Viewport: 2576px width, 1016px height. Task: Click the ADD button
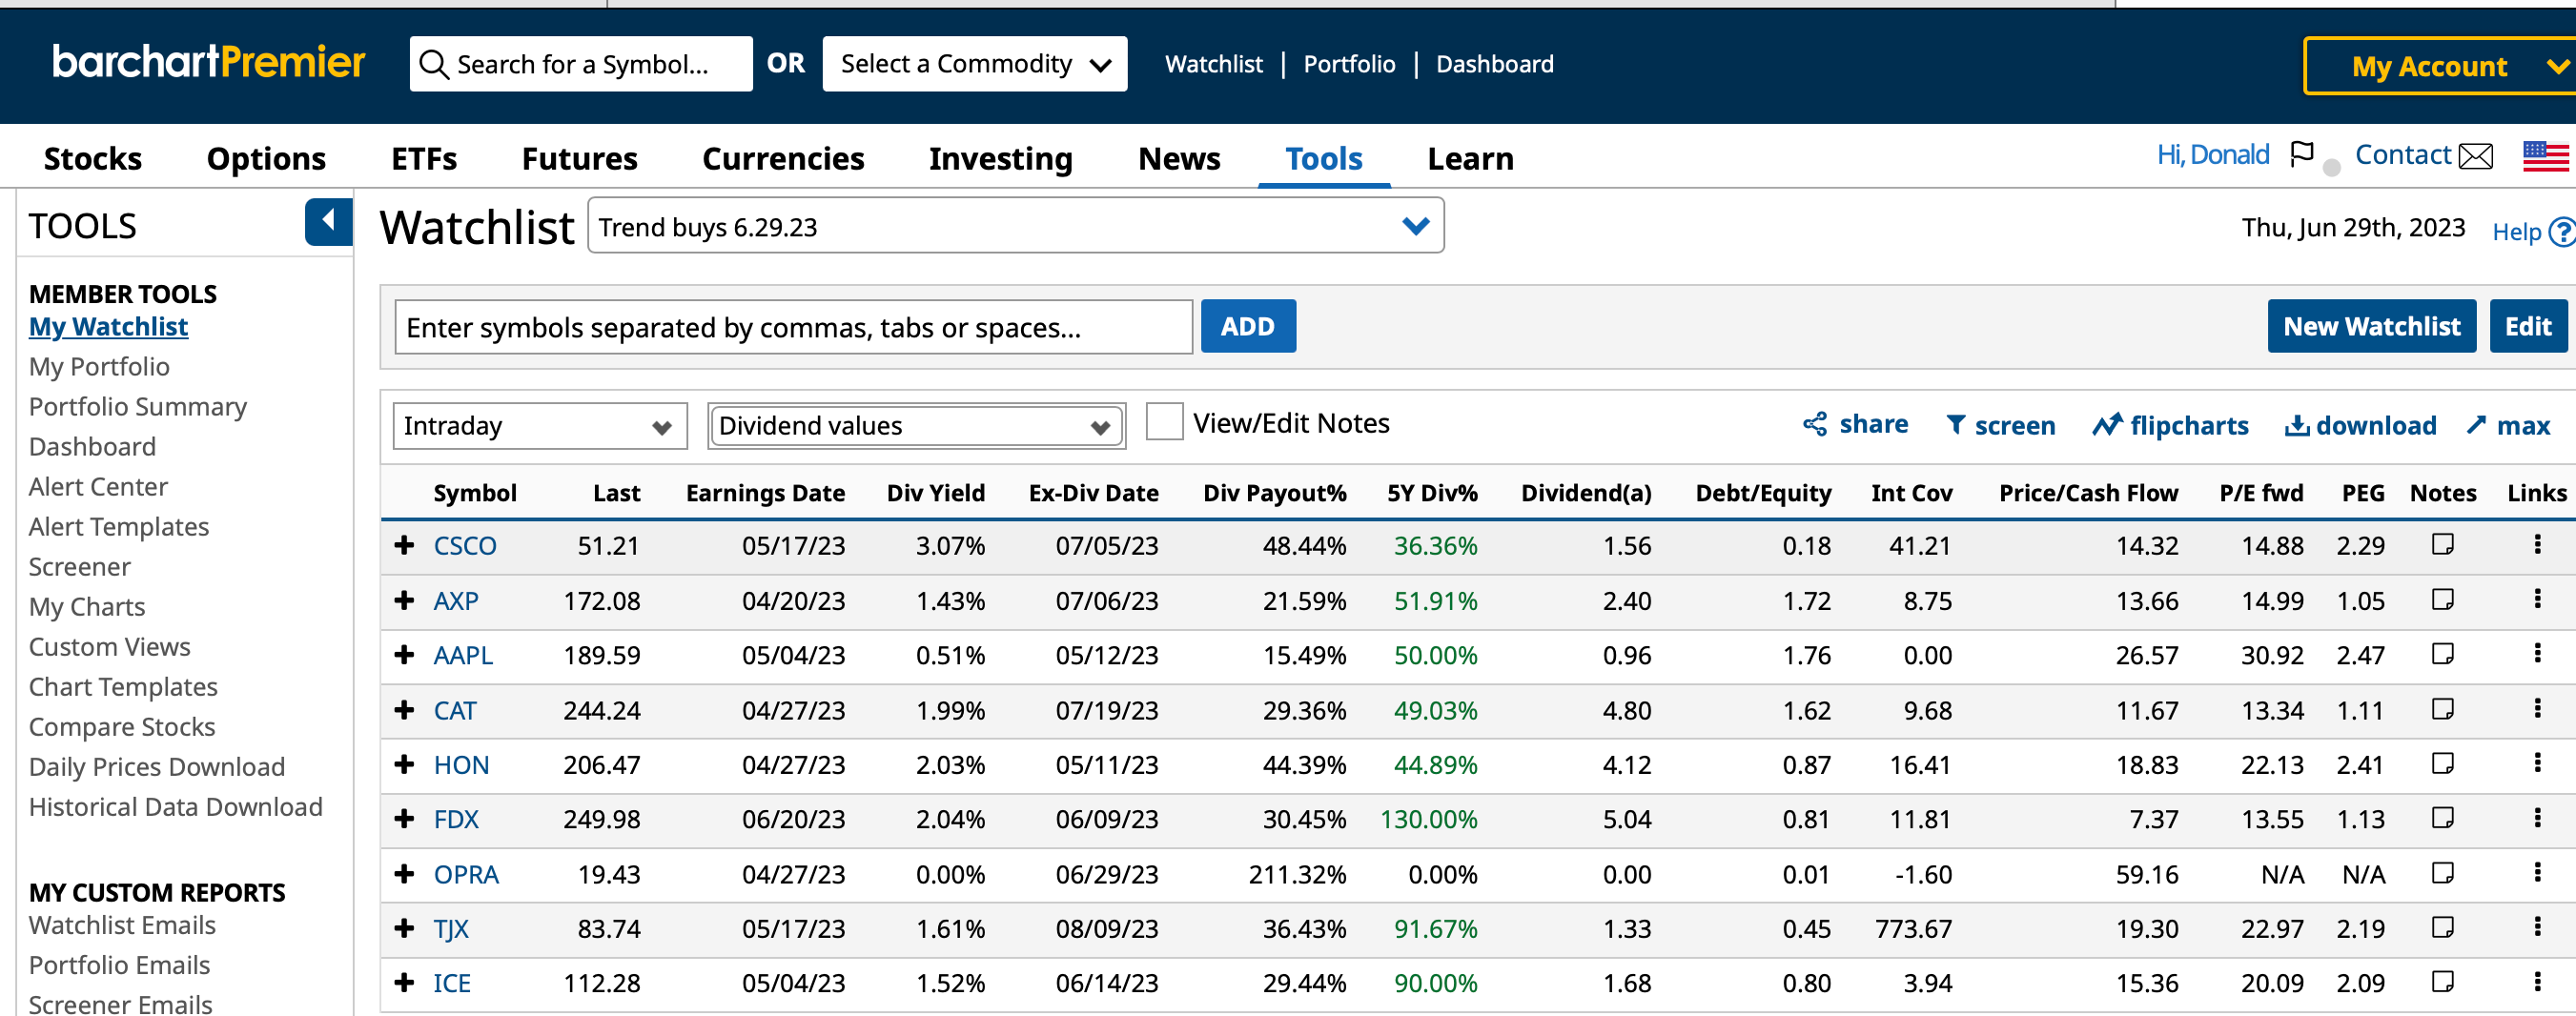[x=1248, y=326]
